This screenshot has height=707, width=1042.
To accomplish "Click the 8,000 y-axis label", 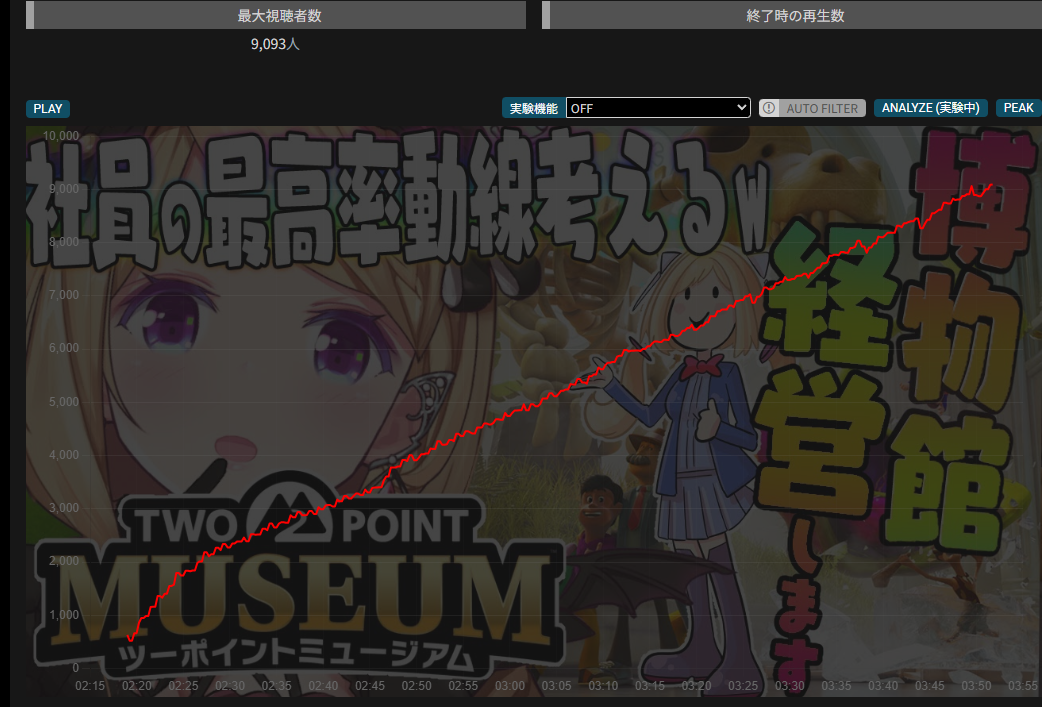I will point(64,242).
